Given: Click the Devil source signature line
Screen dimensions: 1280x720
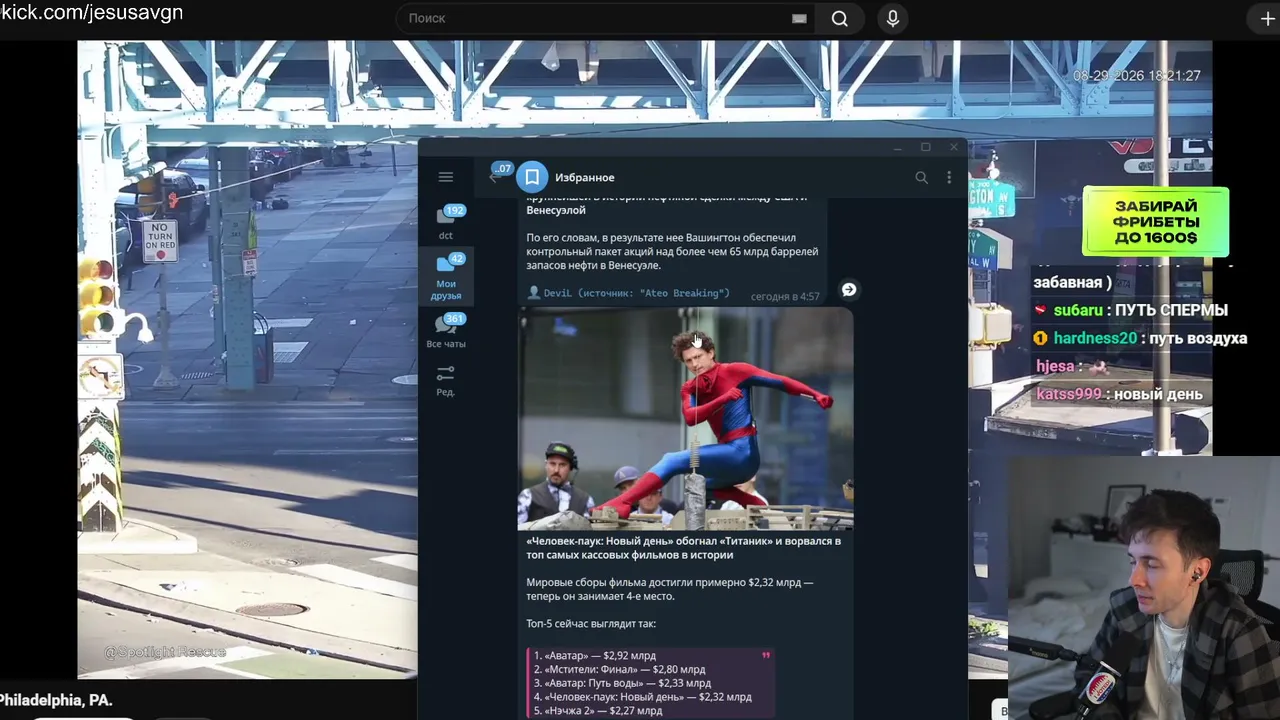Looking at the screenshot, I should (629, 293).
